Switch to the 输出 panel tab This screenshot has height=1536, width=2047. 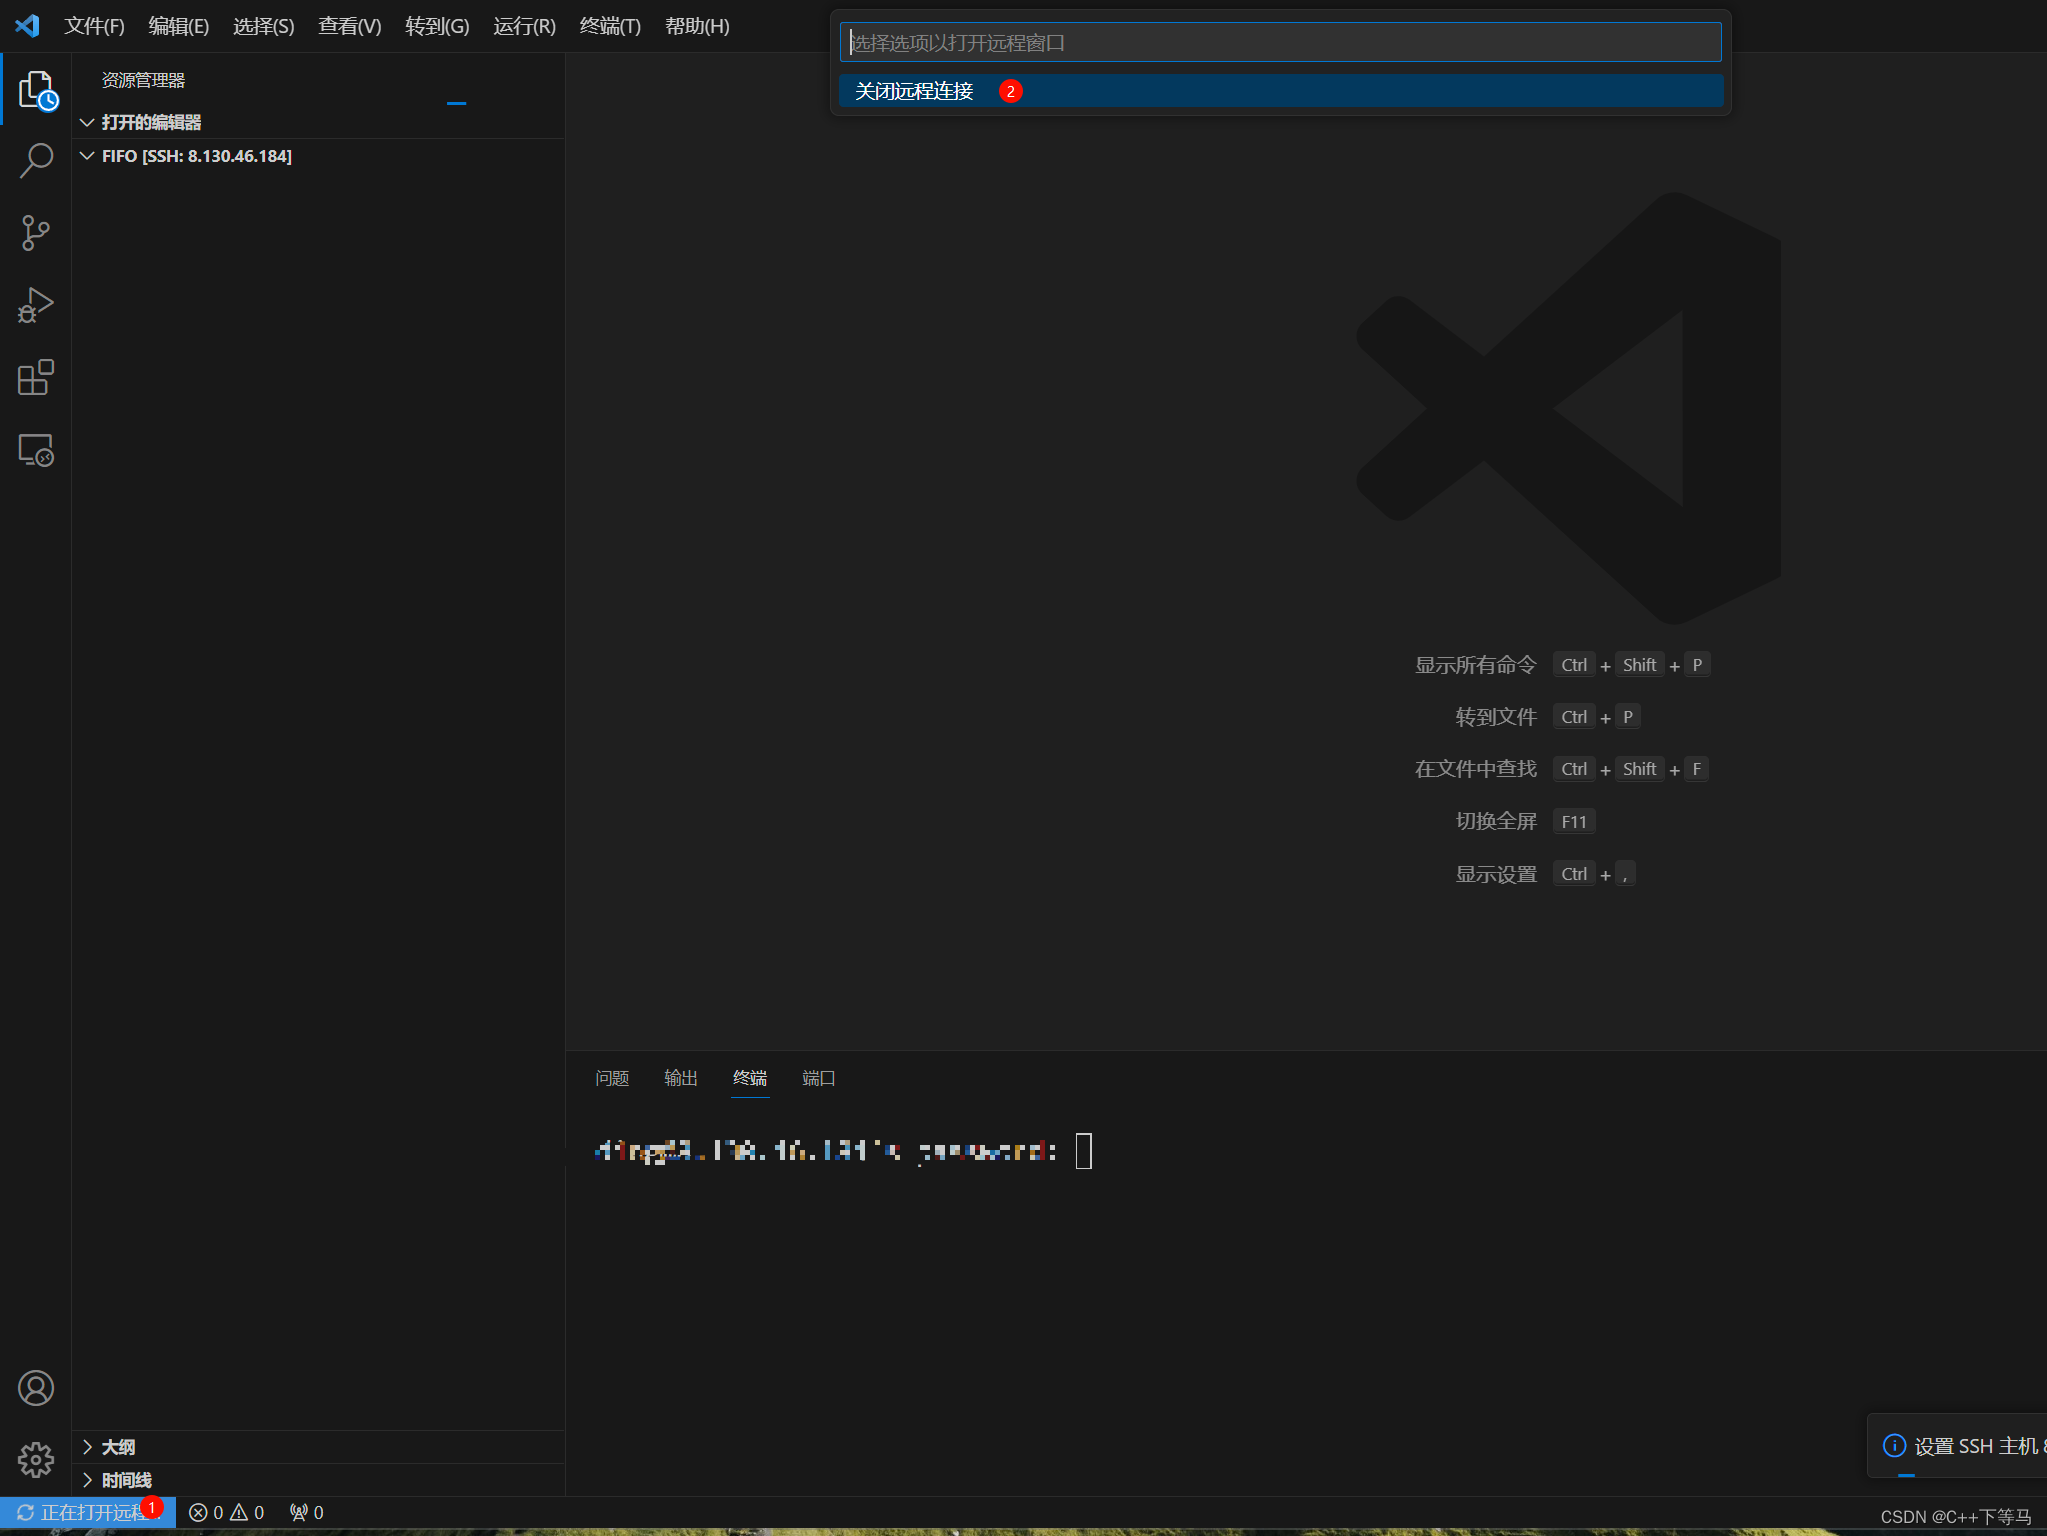point(681,1078)
